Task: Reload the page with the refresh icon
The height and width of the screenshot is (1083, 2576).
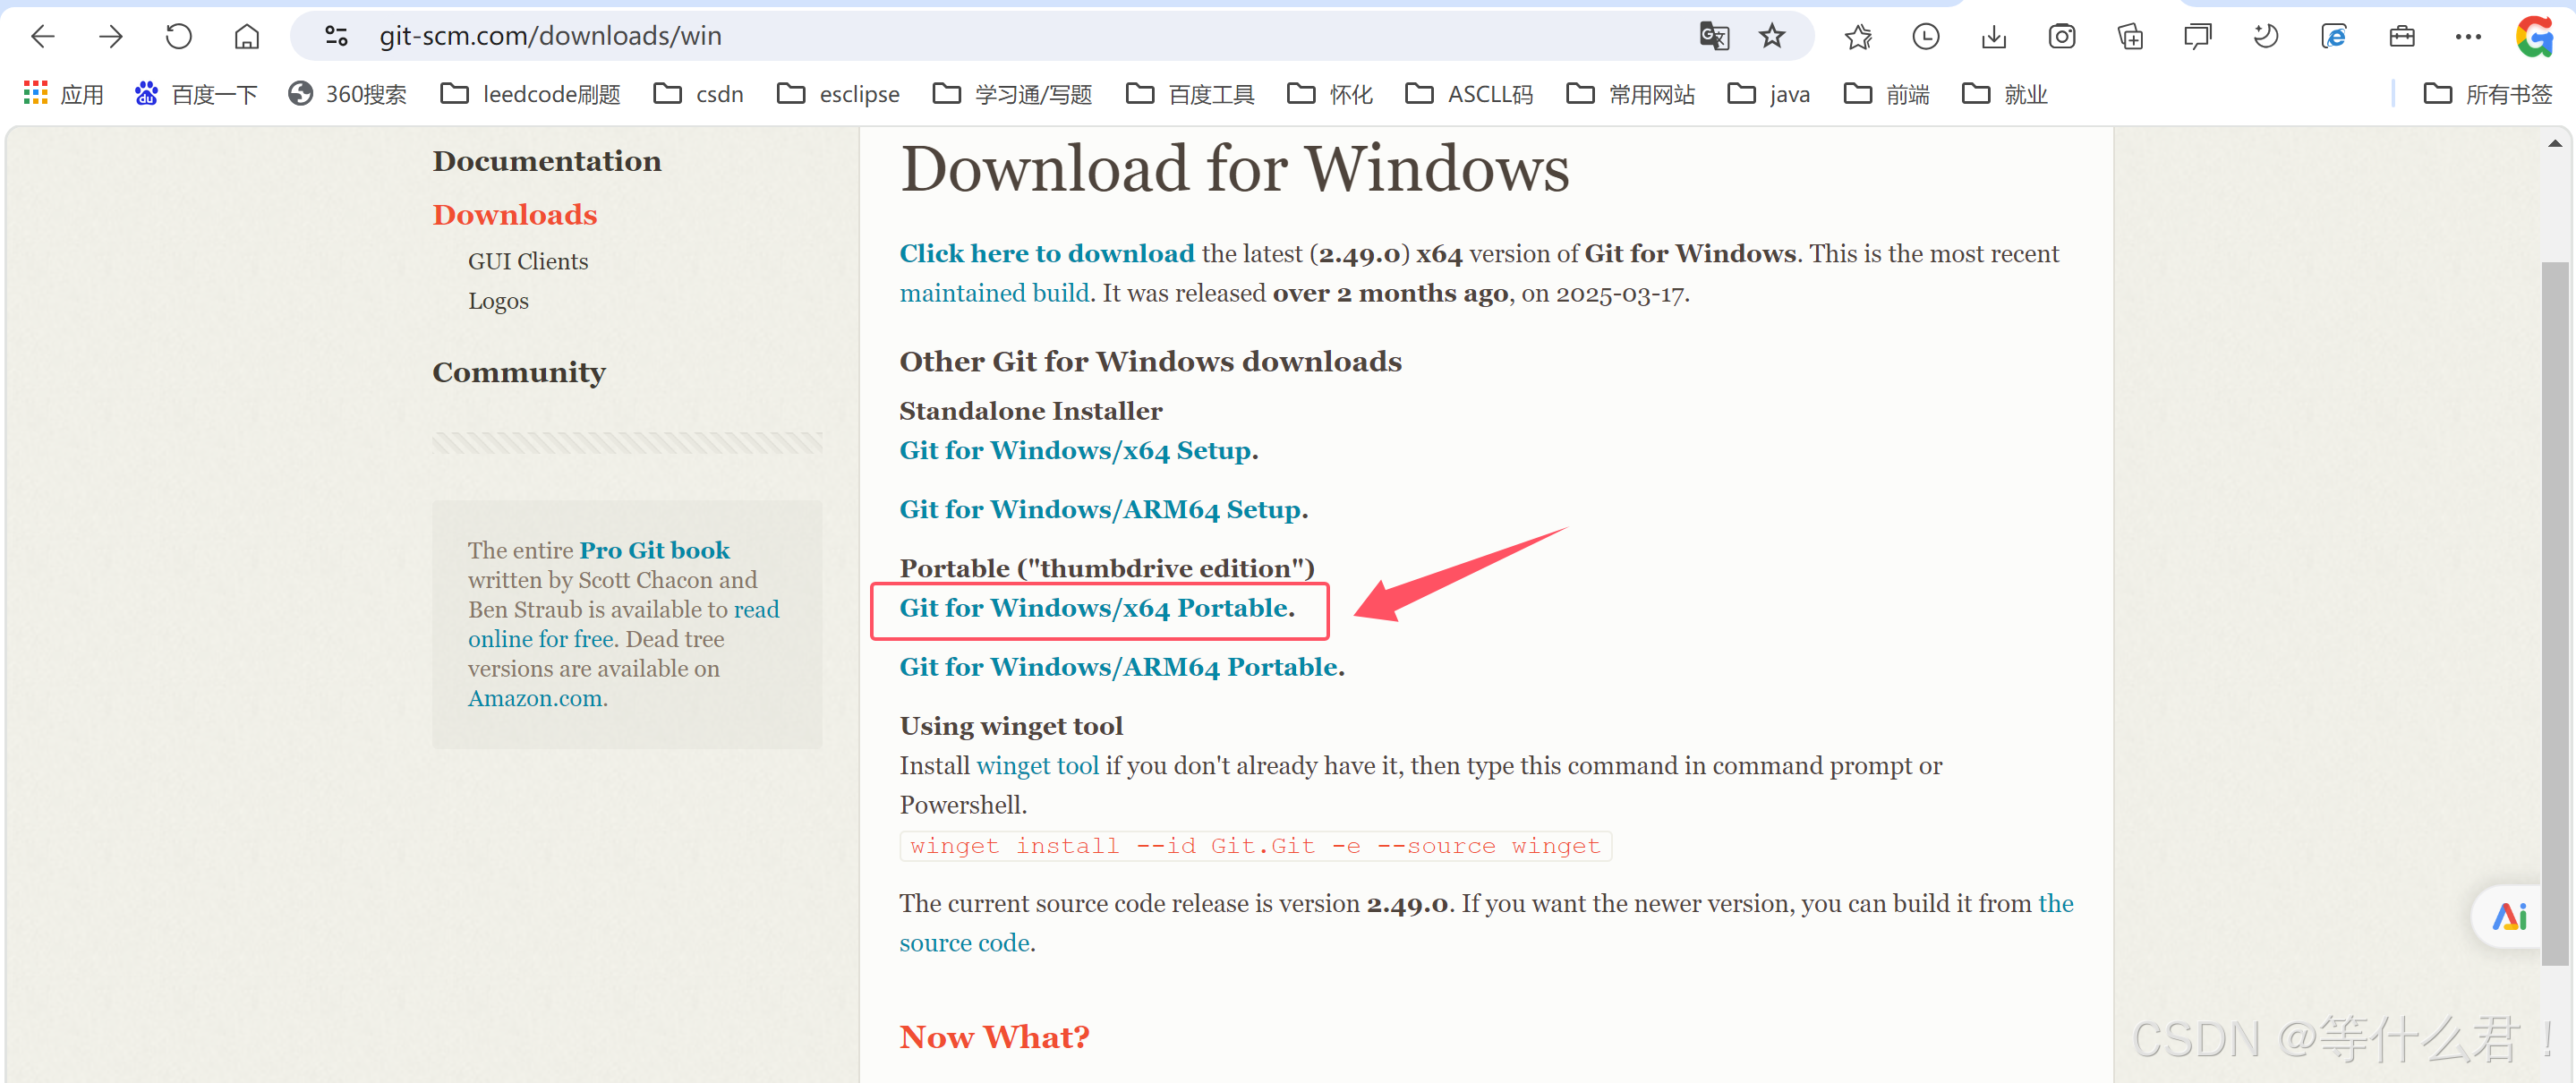Action: (x=178, y=37)
